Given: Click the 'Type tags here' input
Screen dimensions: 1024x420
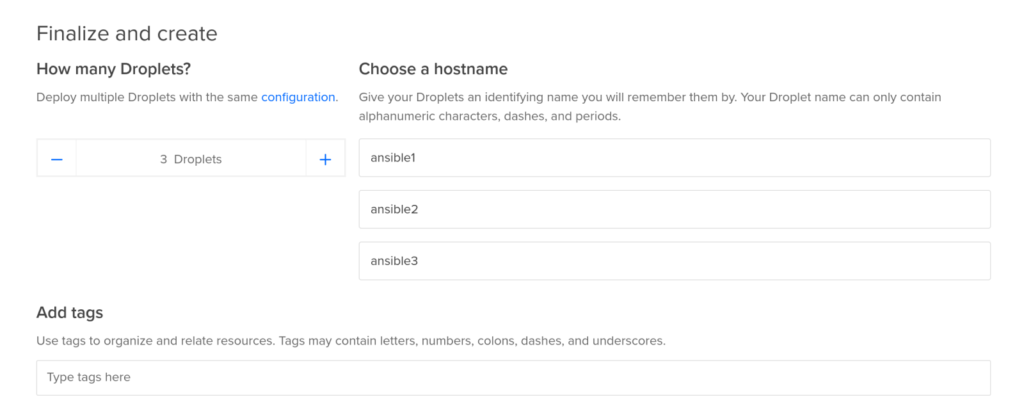Looking at the screenshot, I should click(x=513, y=377).
